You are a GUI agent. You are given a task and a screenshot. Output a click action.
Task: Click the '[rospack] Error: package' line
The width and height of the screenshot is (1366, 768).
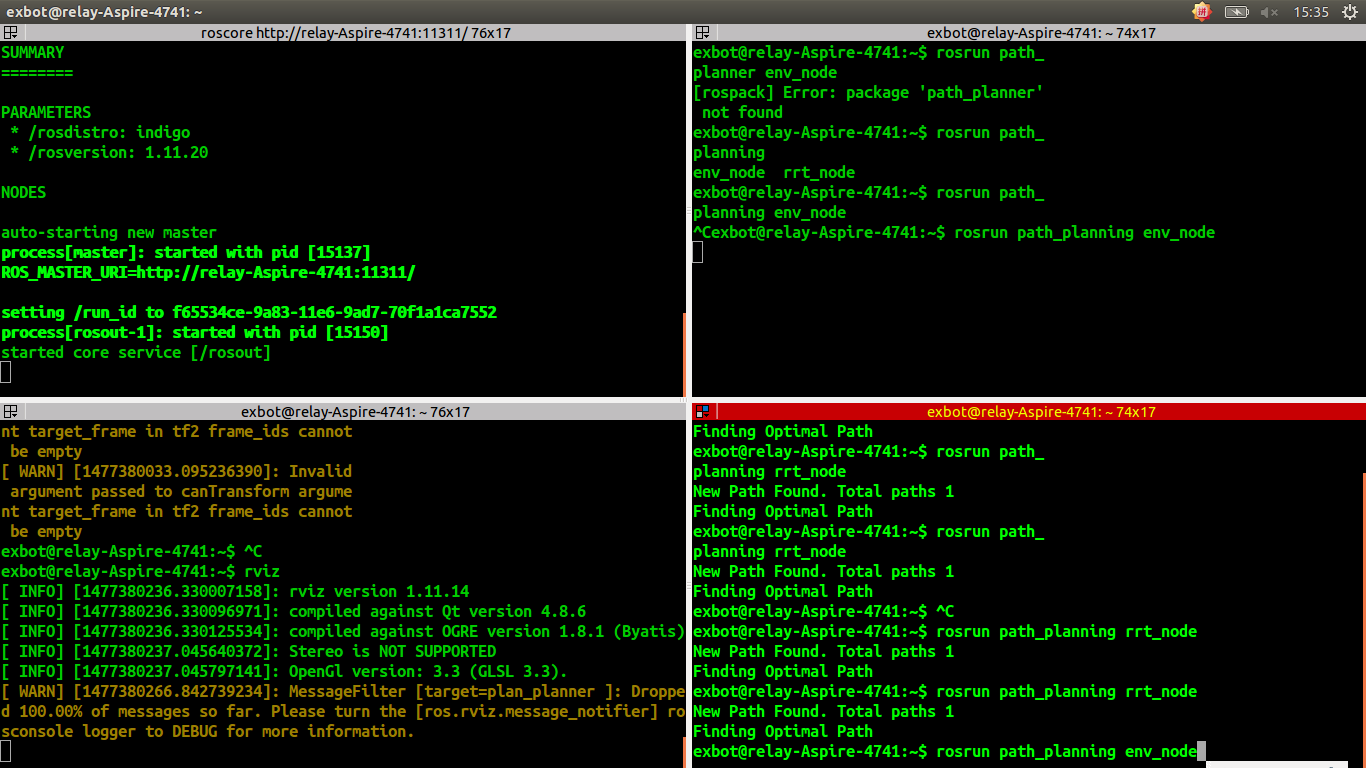[x=869, y=92]
